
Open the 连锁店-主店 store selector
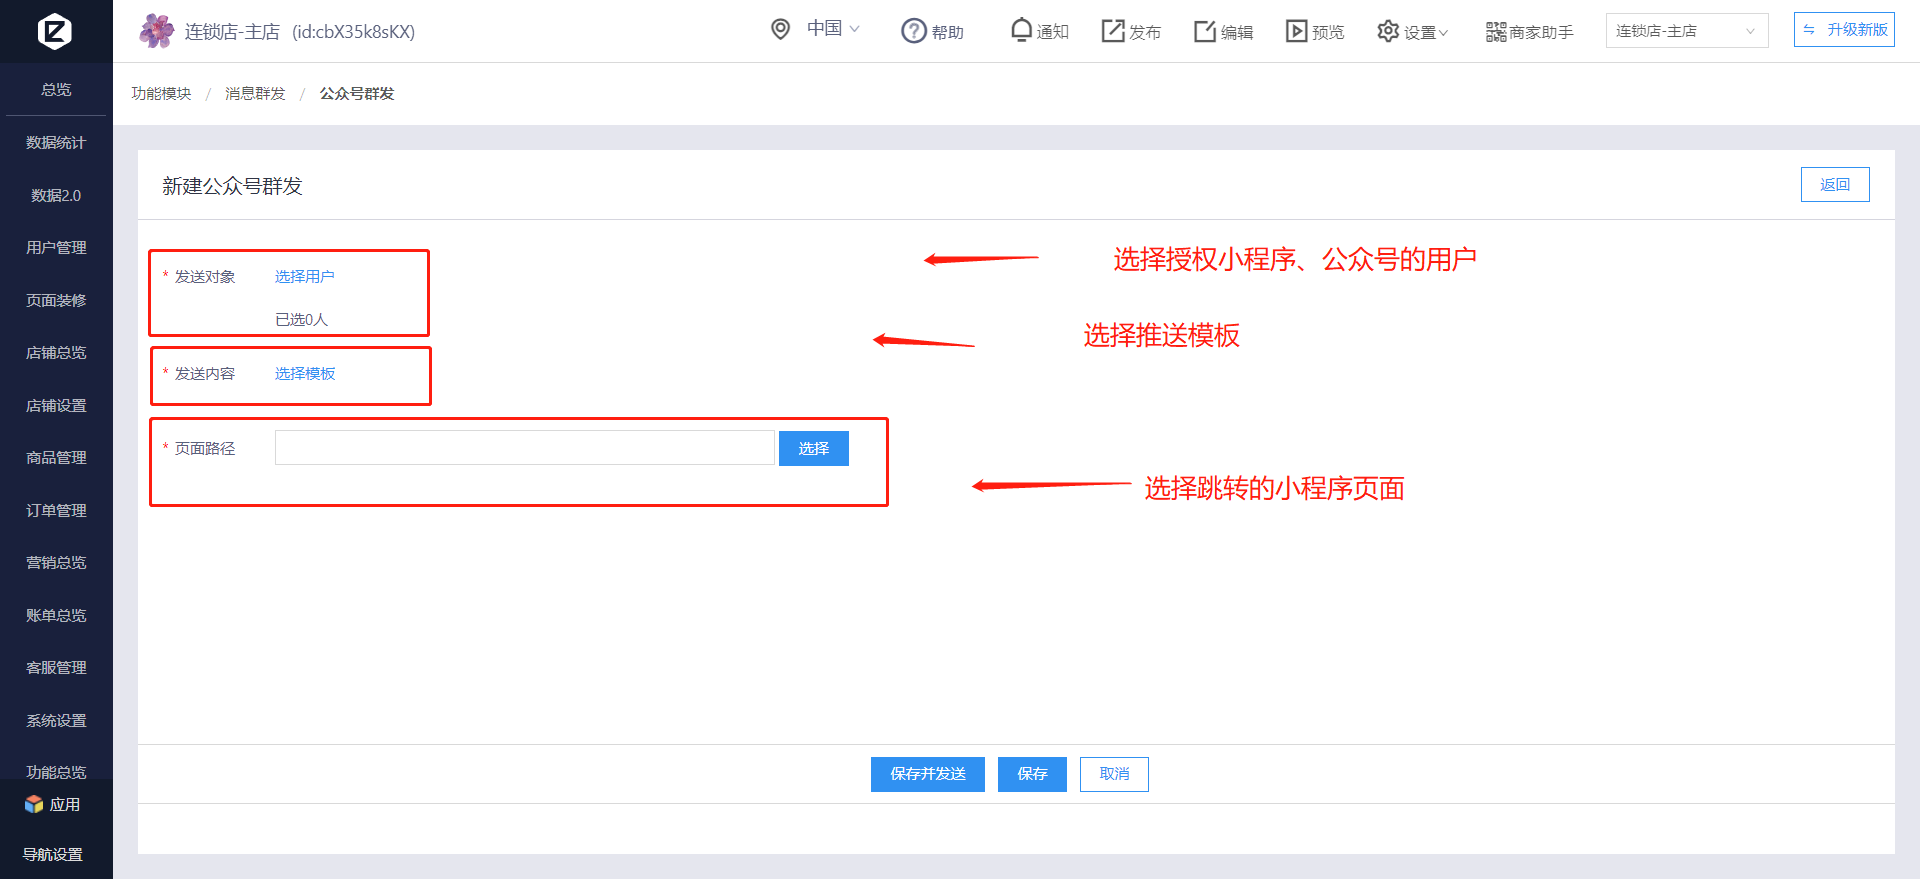1686,31
